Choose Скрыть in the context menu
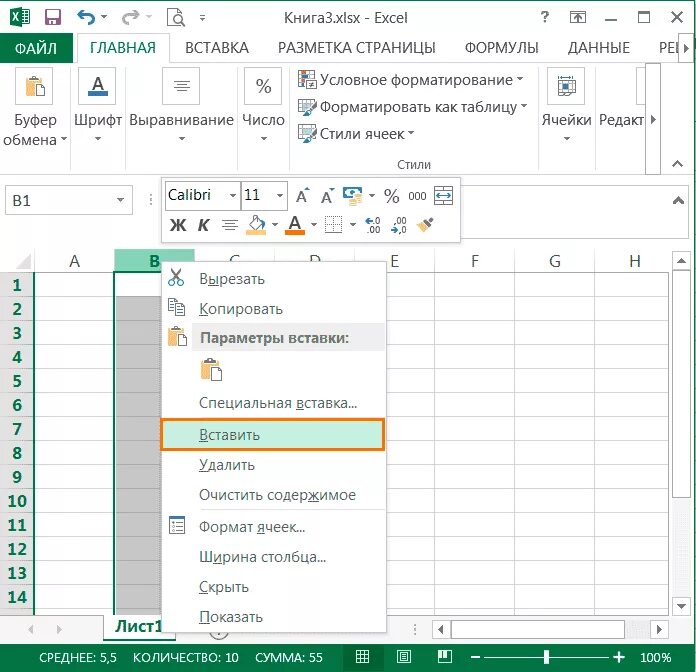This screenshot has height=672, width=696. click(x=273, y=587)
